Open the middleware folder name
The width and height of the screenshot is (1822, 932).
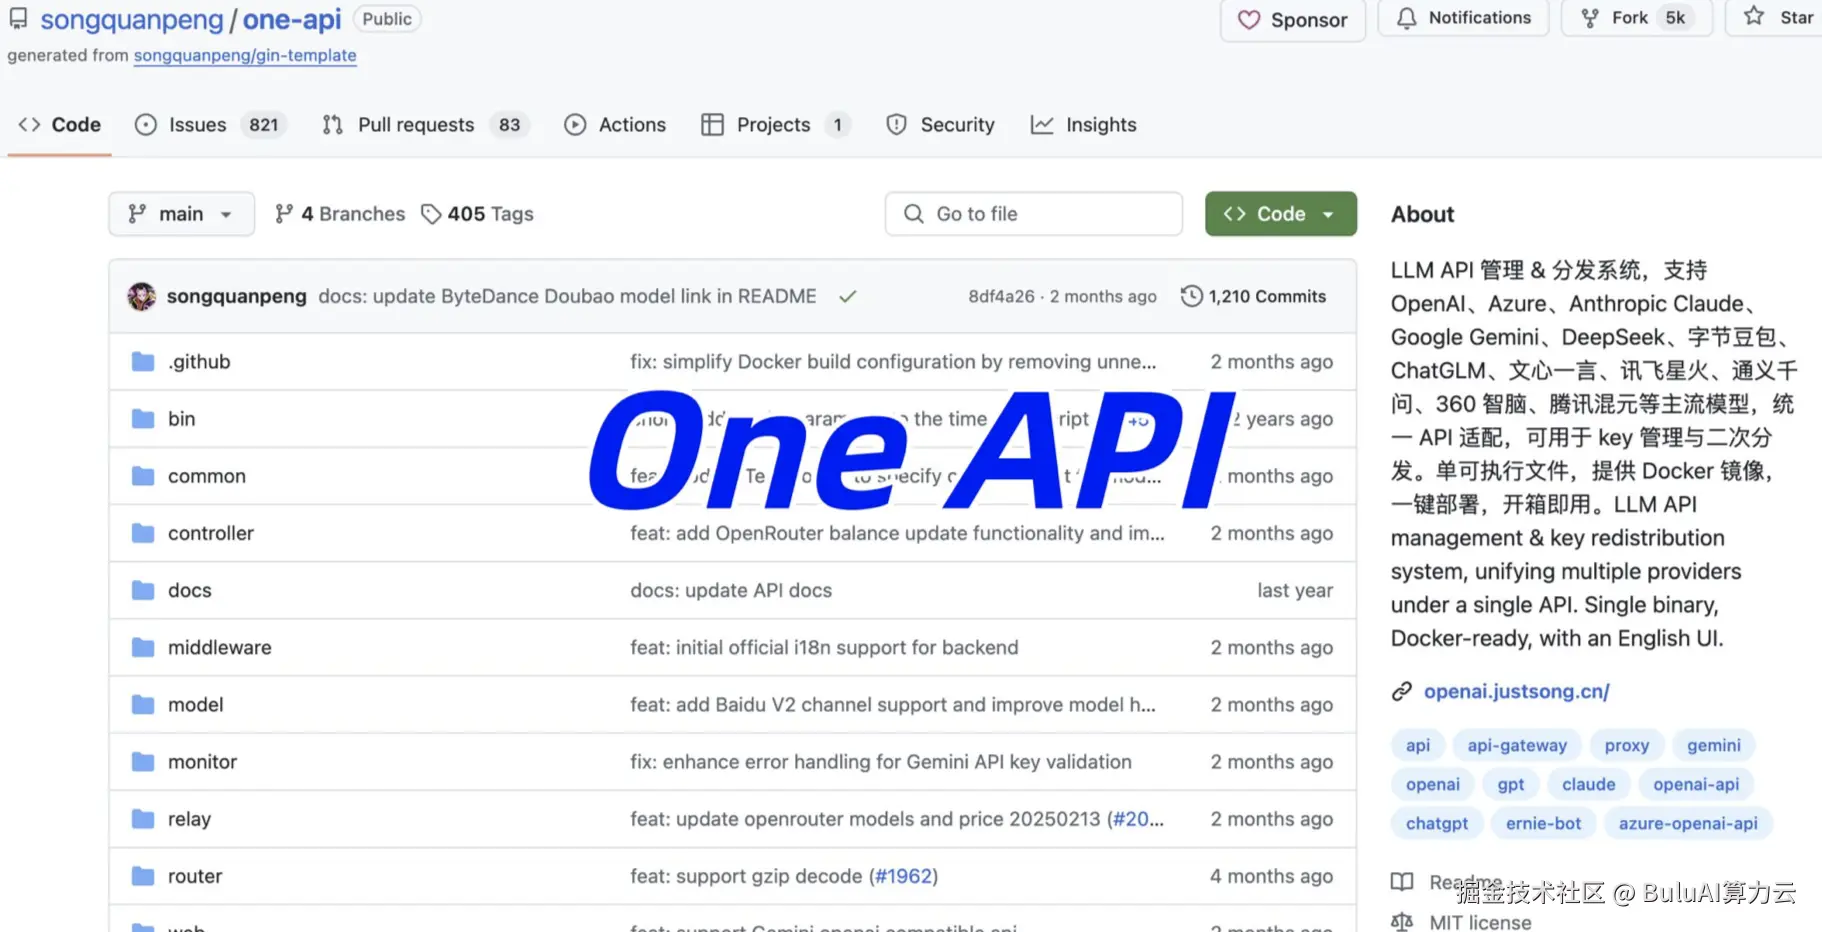pyautogui.click(x=220, y=647)
